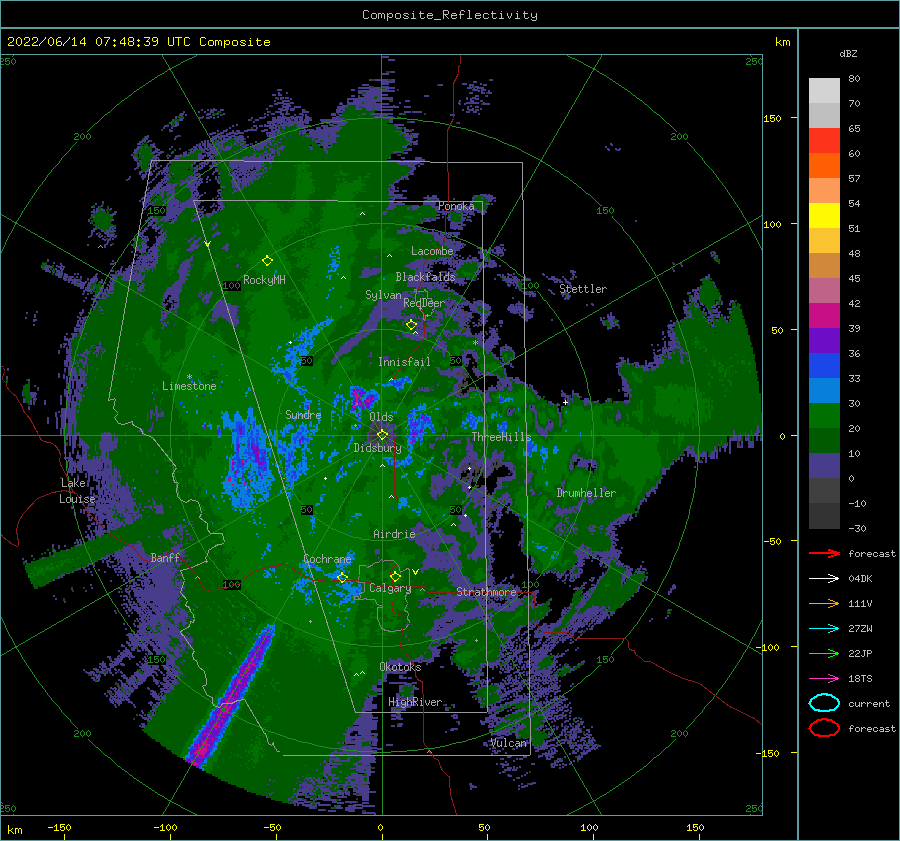Click the yellow diamond marker at Red Deer

(x=411, y=325)
